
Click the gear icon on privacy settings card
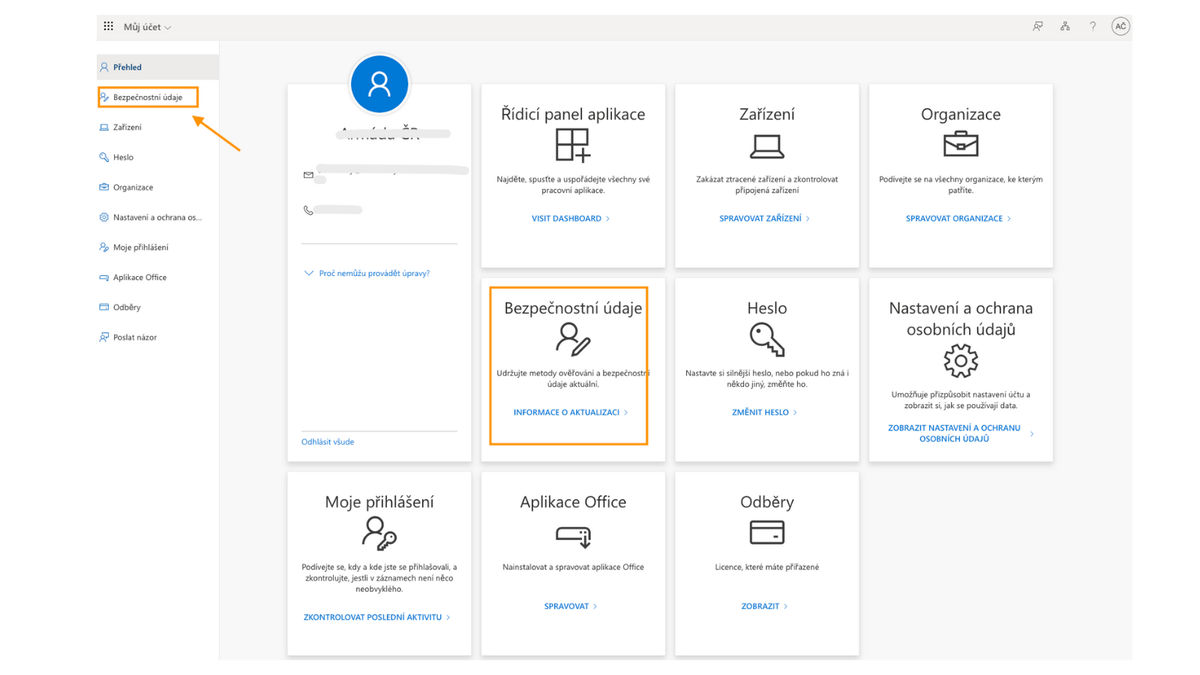click(x=960, y=360)
